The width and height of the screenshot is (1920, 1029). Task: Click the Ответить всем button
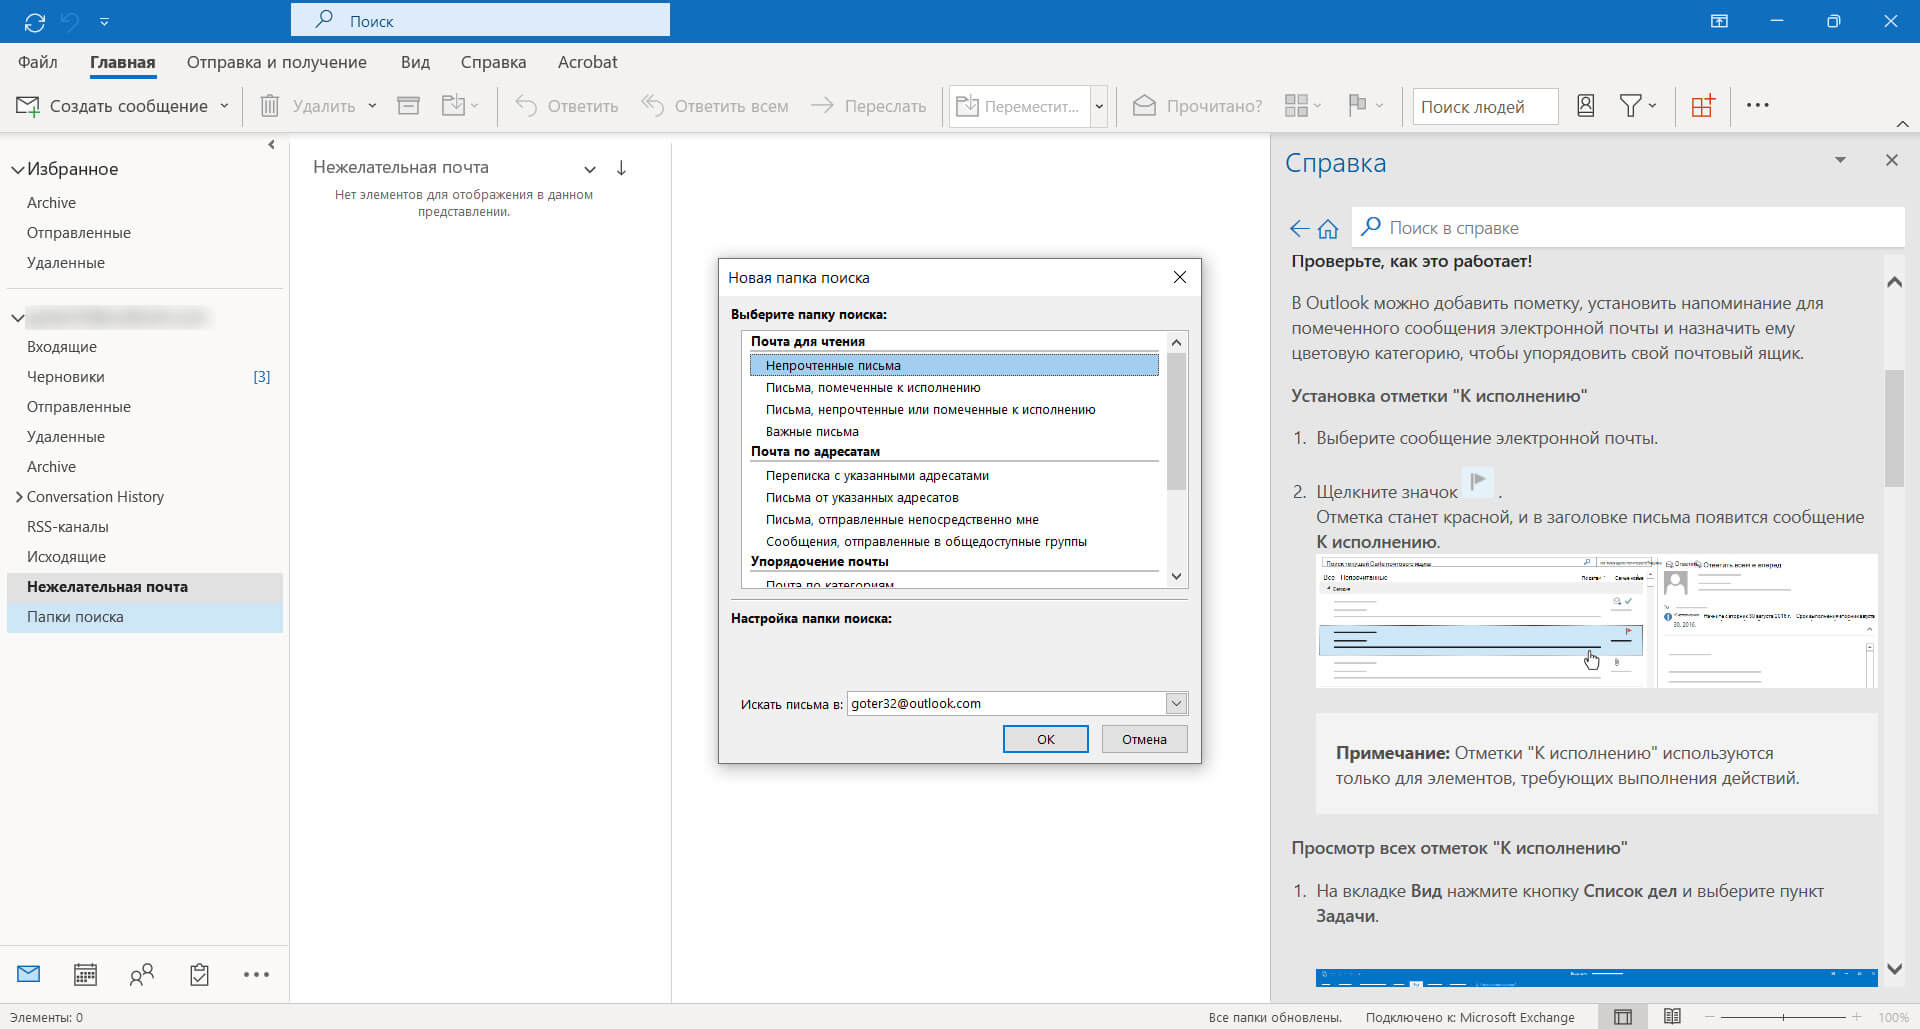pos(715,106)
